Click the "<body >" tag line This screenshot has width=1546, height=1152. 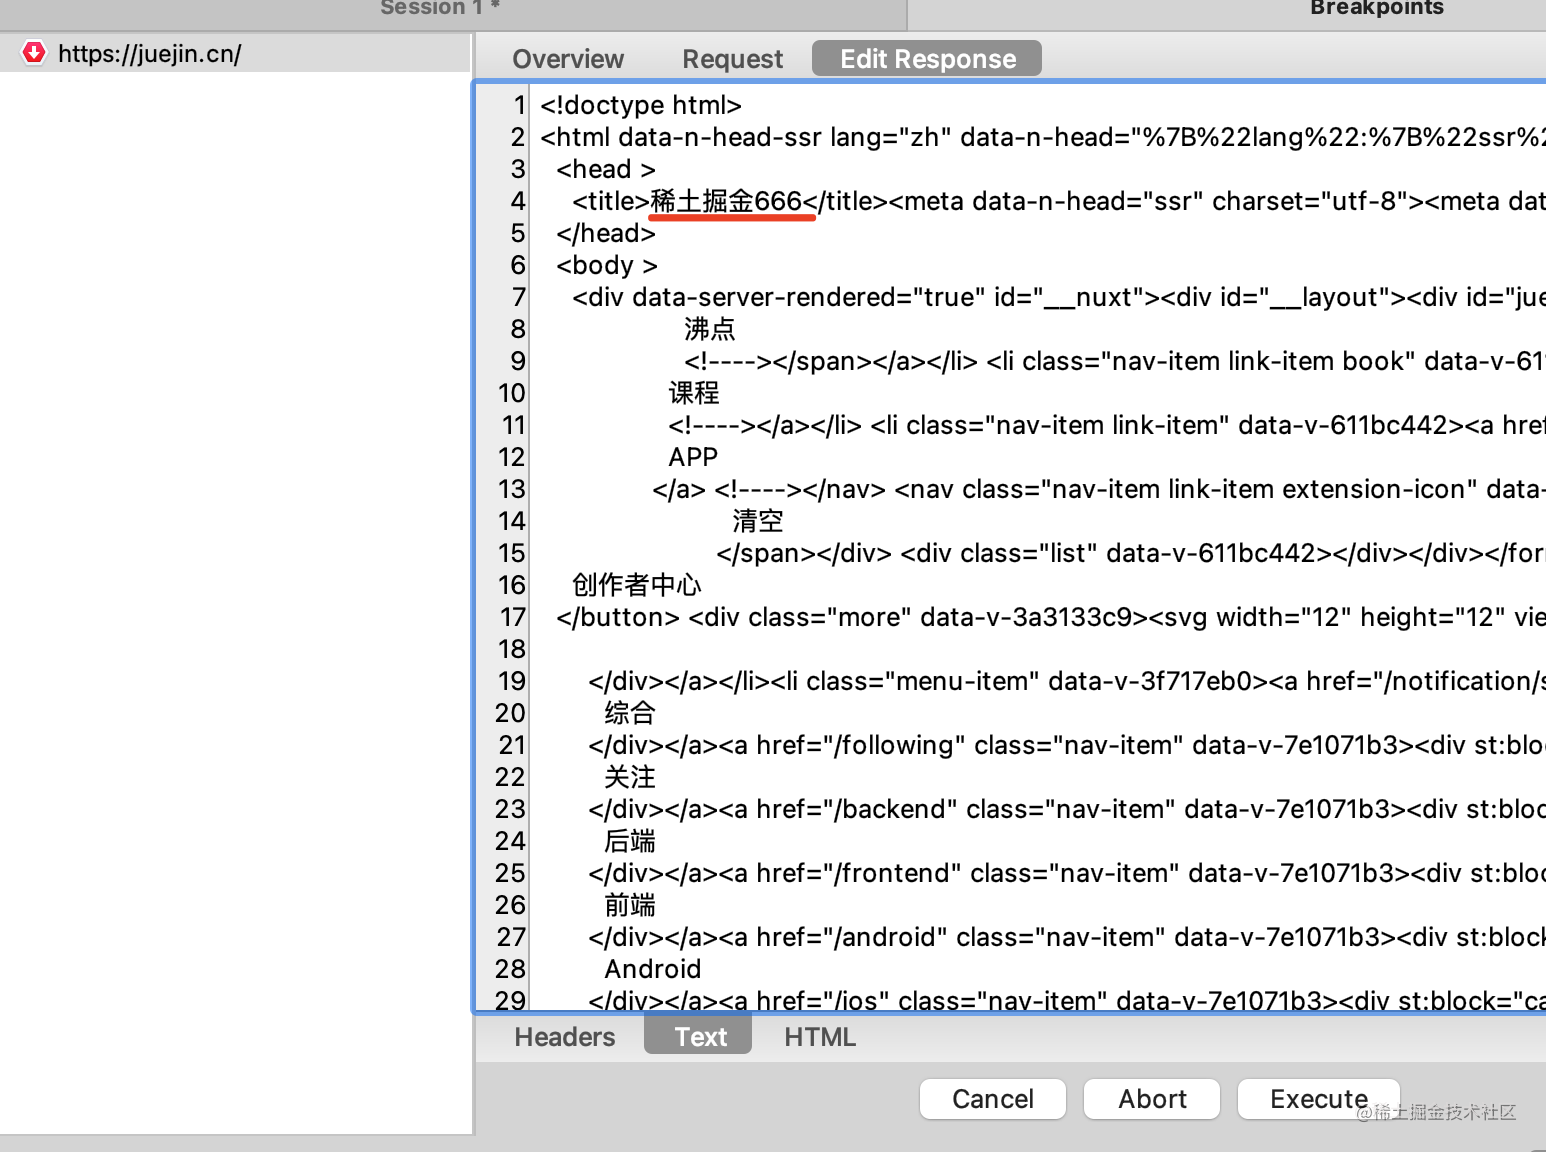click(607, 265)
